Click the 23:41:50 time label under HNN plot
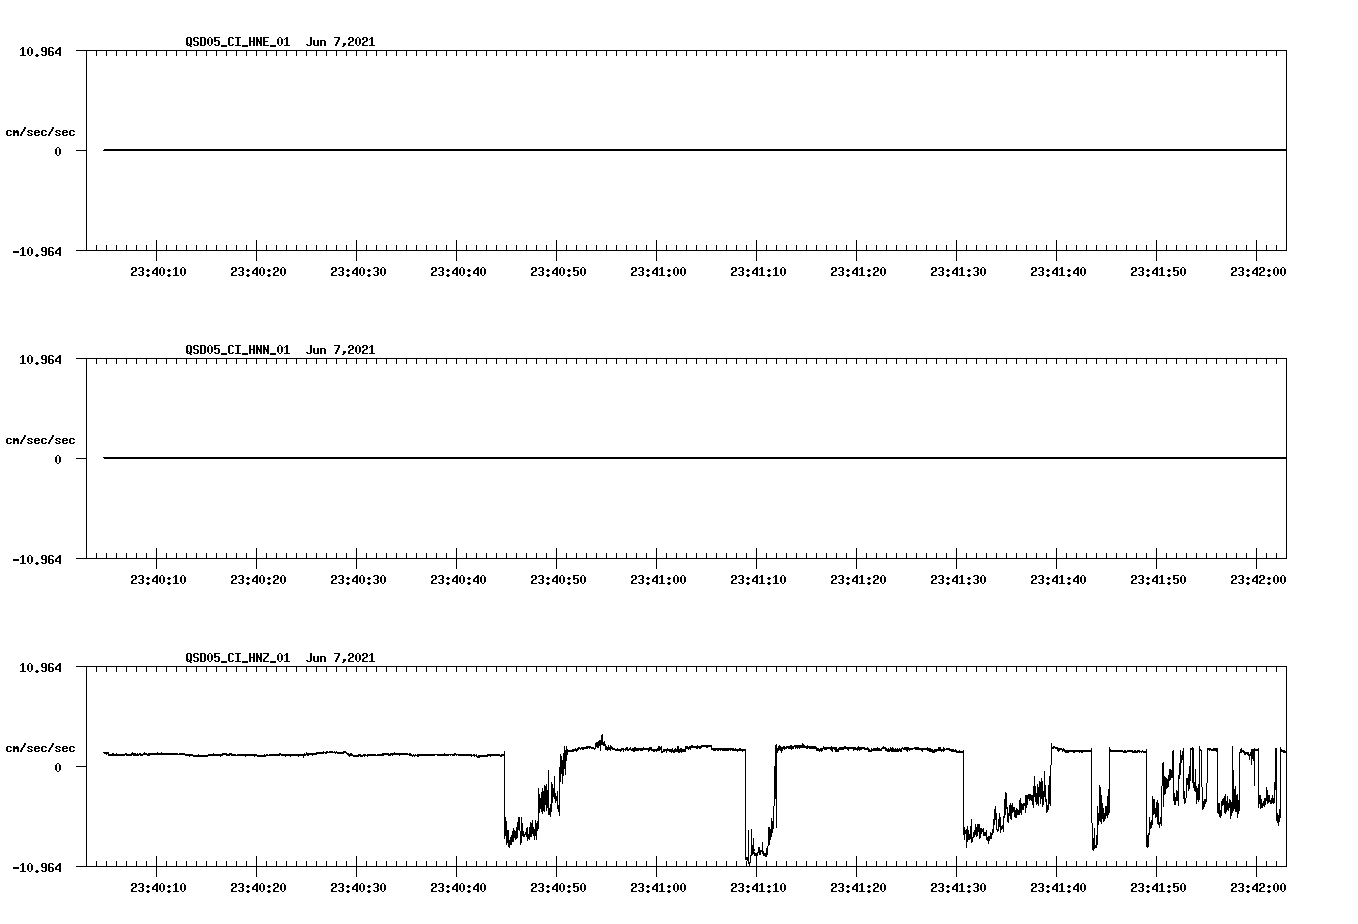This screenshot has width=1358, height=924. (1158, 580)
